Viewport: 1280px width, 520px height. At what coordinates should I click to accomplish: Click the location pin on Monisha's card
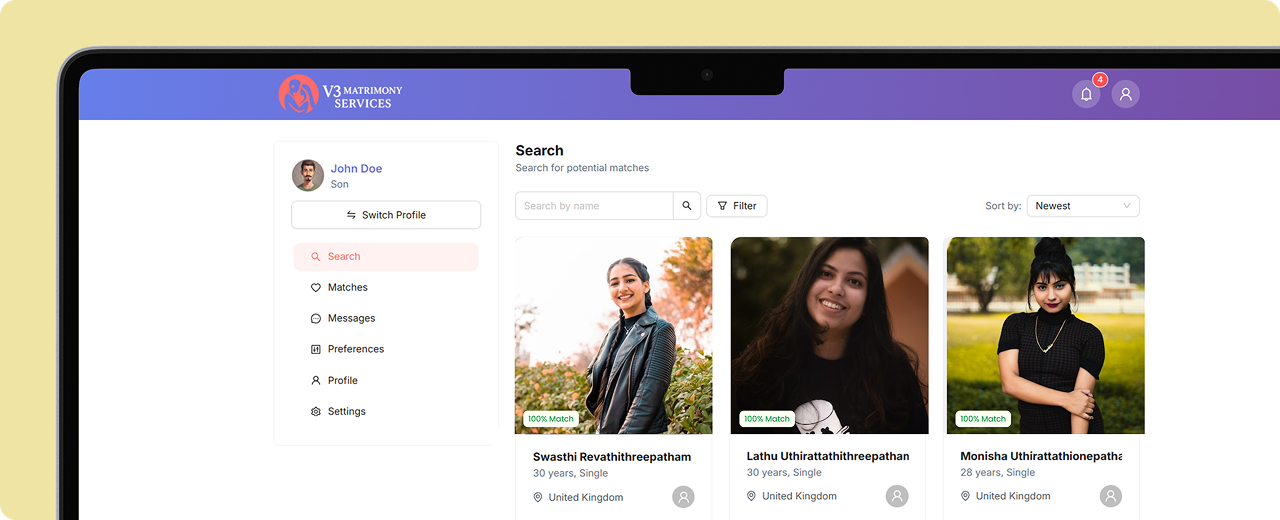coord(966,496)
